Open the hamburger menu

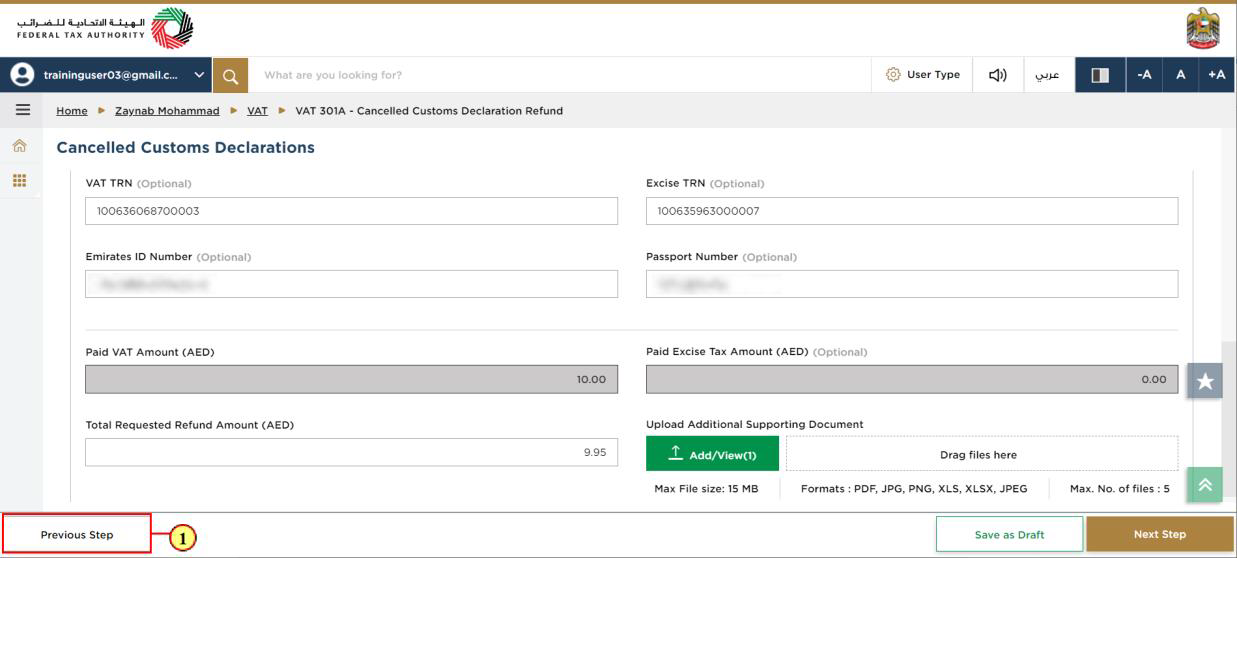(x=22, y=110)
